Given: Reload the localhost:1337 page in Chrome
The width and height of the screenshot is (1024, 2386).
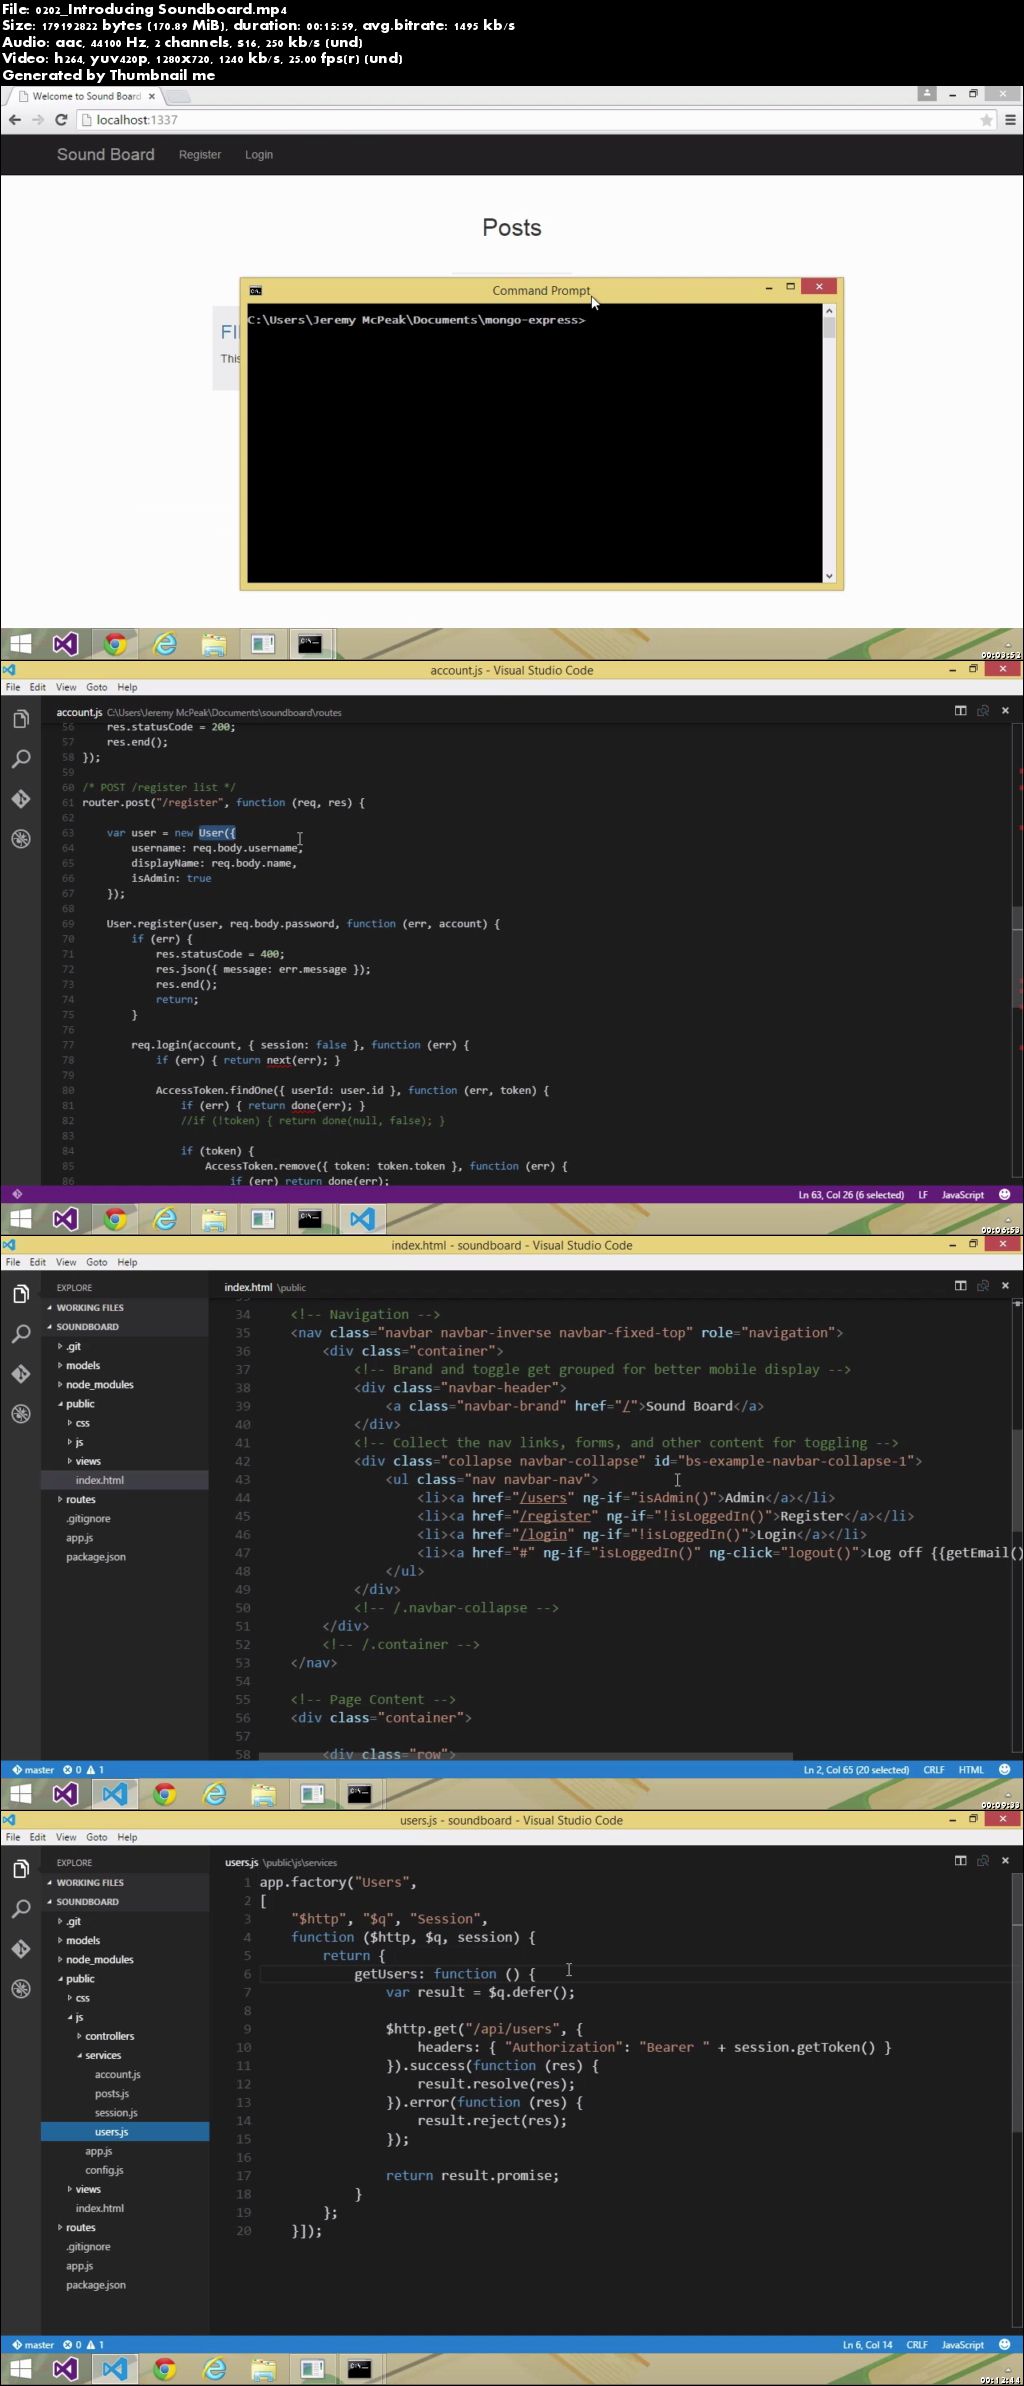Looking at the screenshot, I should [61, 120].
